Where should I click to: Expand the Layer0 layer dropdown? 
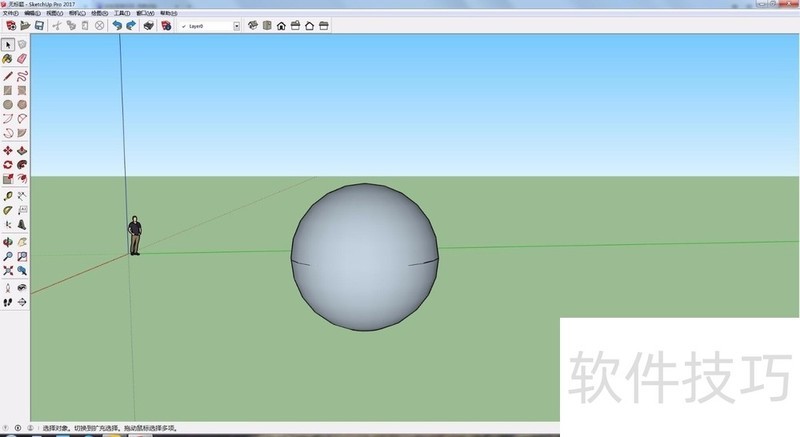237,26
